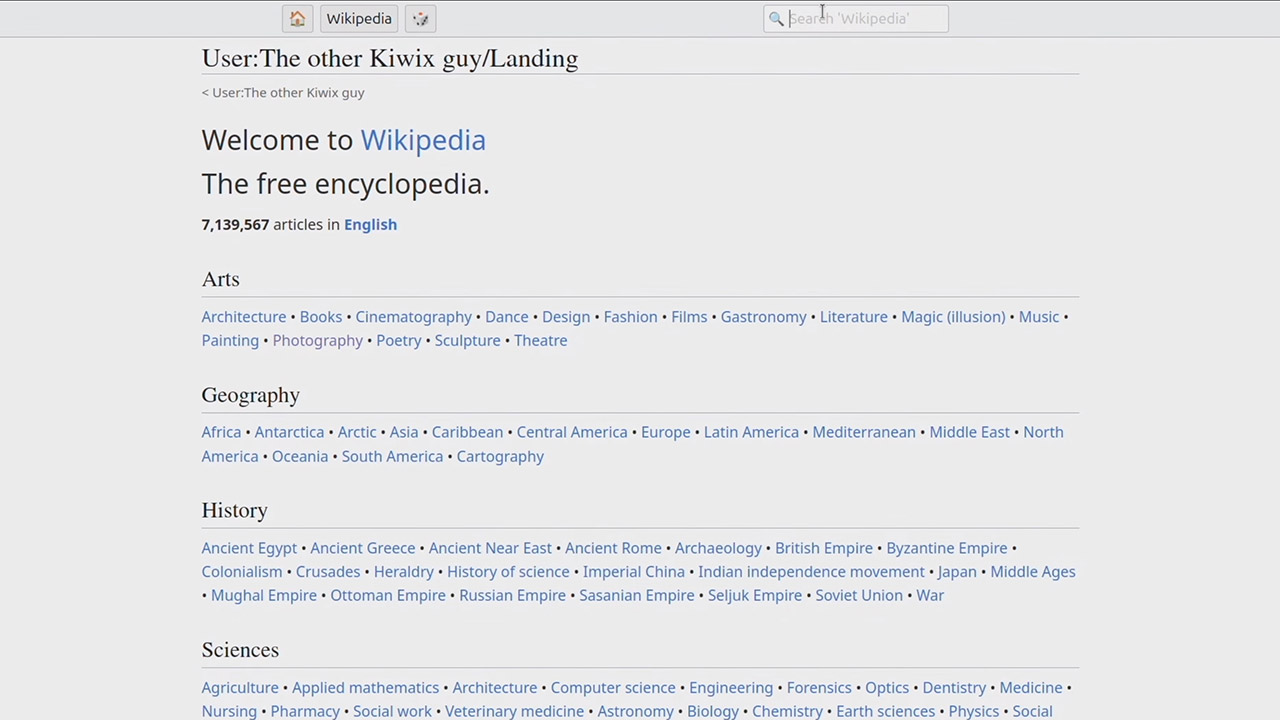This screenshot has height=720, width=1280.
Task: Open the Latin America link
Action: tap(751, 432)
